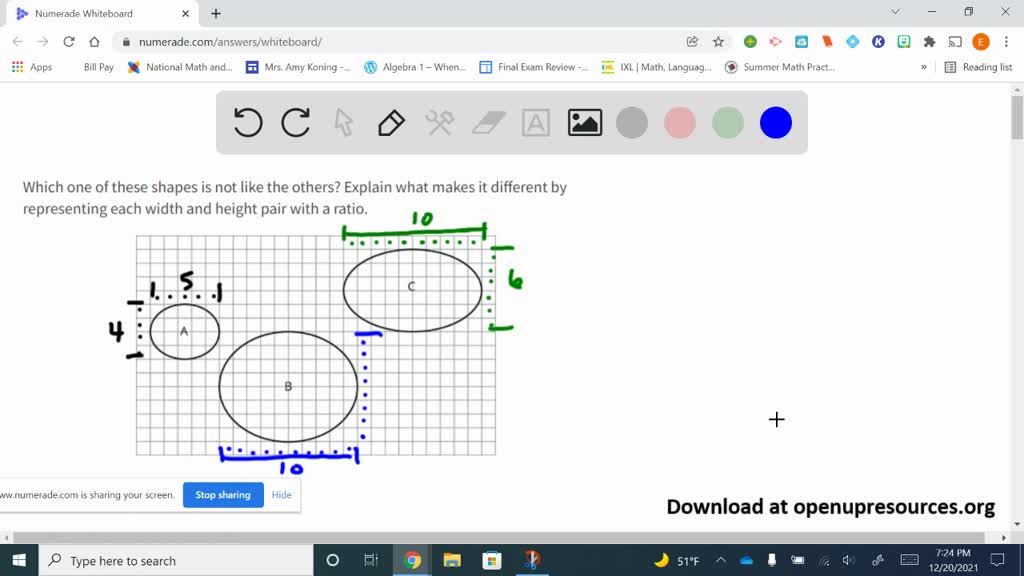This screenshot has height=576, width=1024.
Task: Click the undo arrow on the whiteboard toolbar
Action: pos(247,122)
